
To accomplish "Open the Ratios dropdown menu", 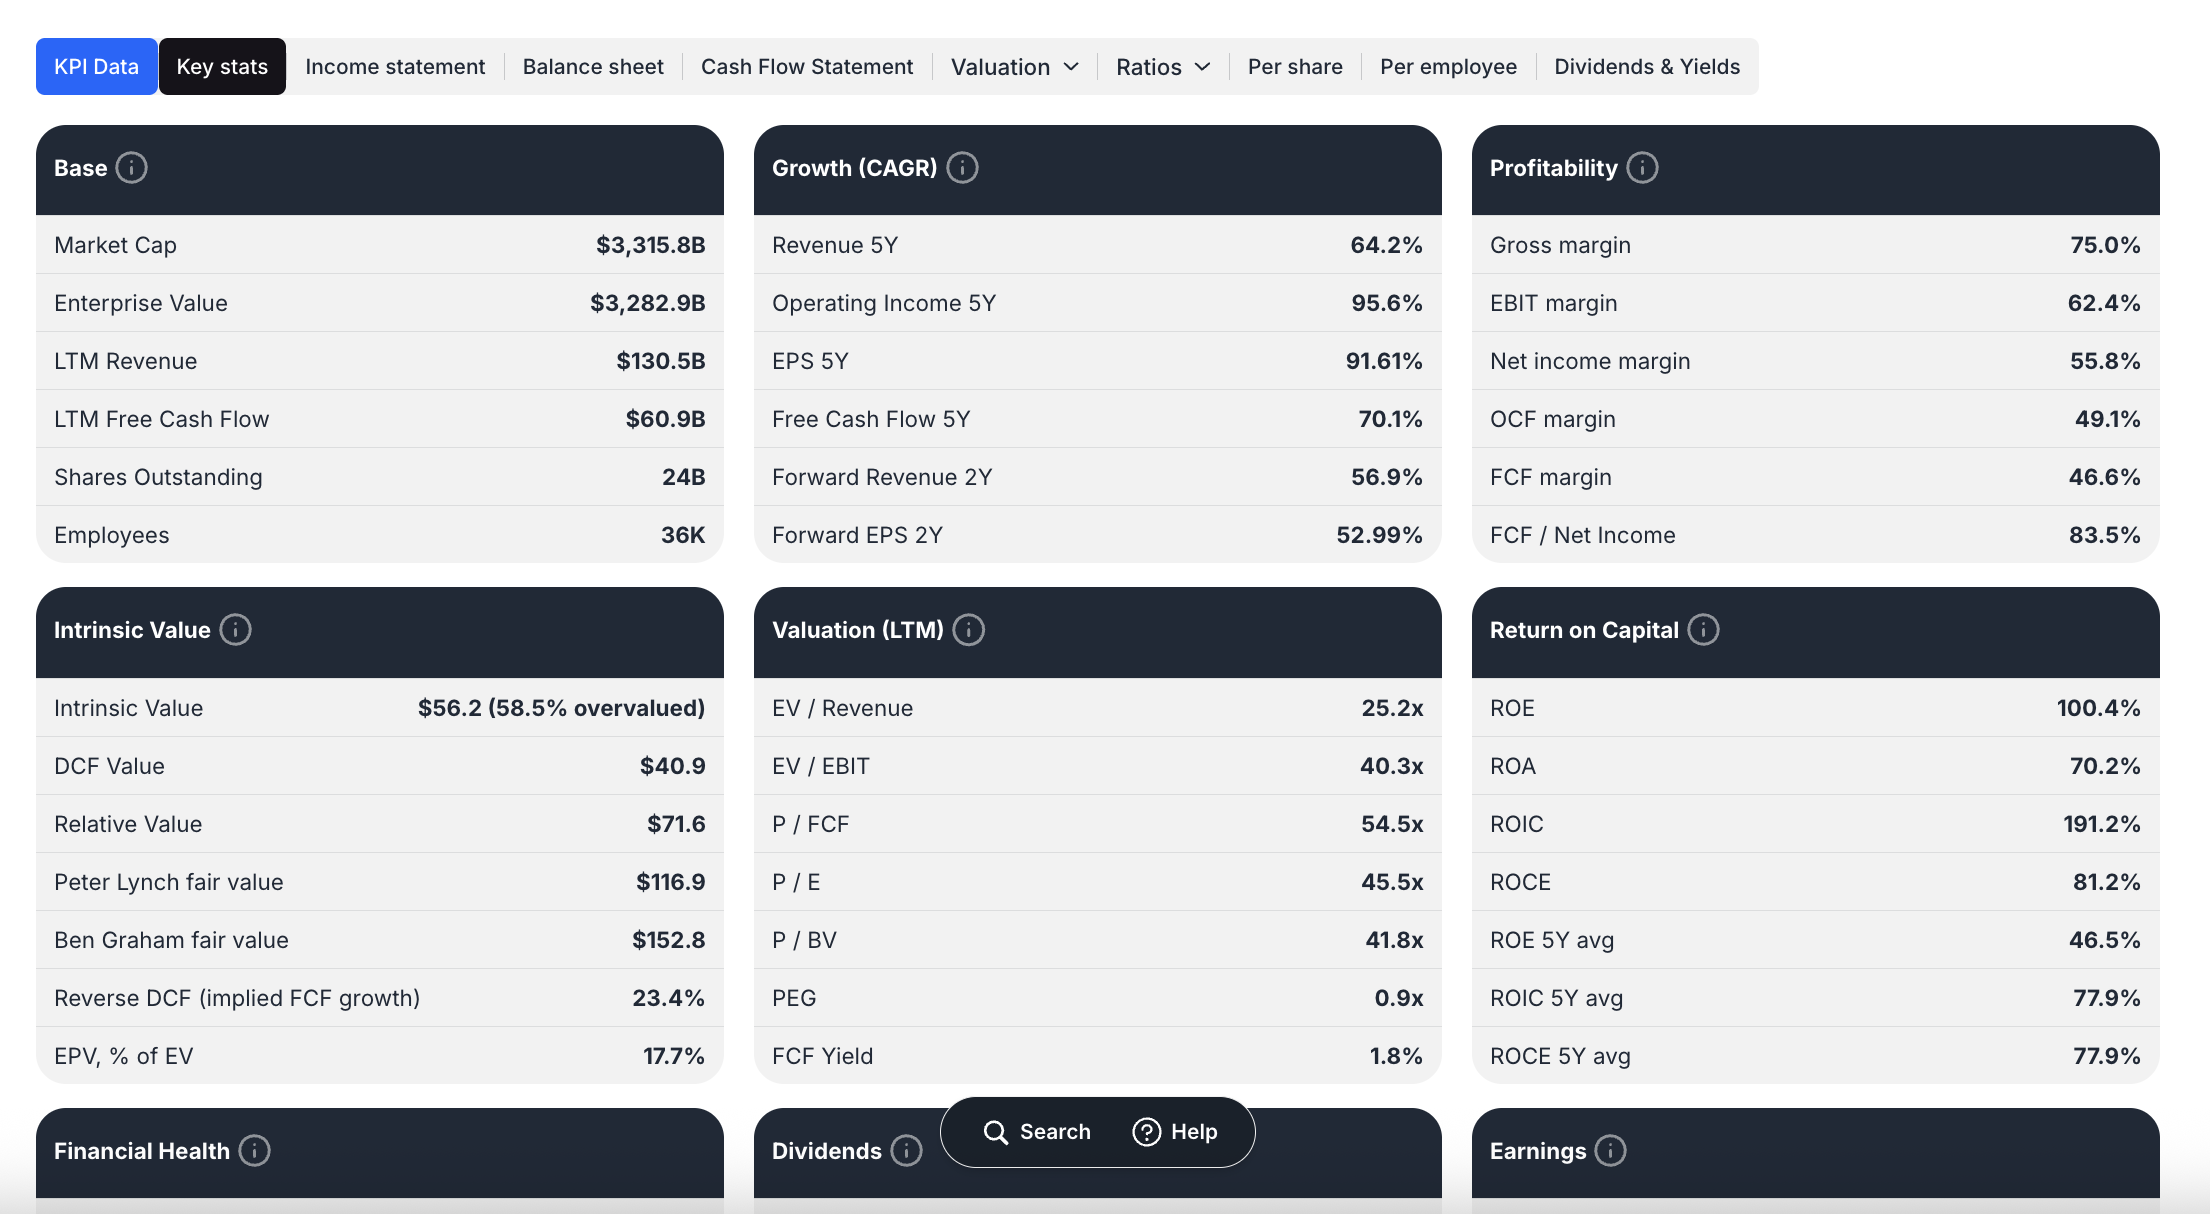I will point(1162,66).
